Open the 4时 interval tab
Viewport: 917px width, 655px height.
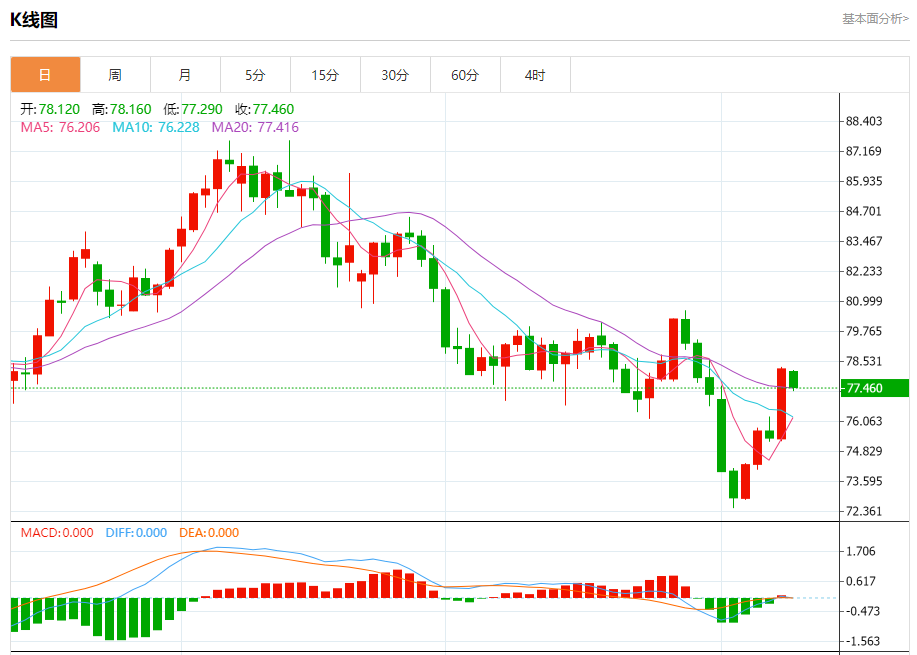(x=535, y=75)
